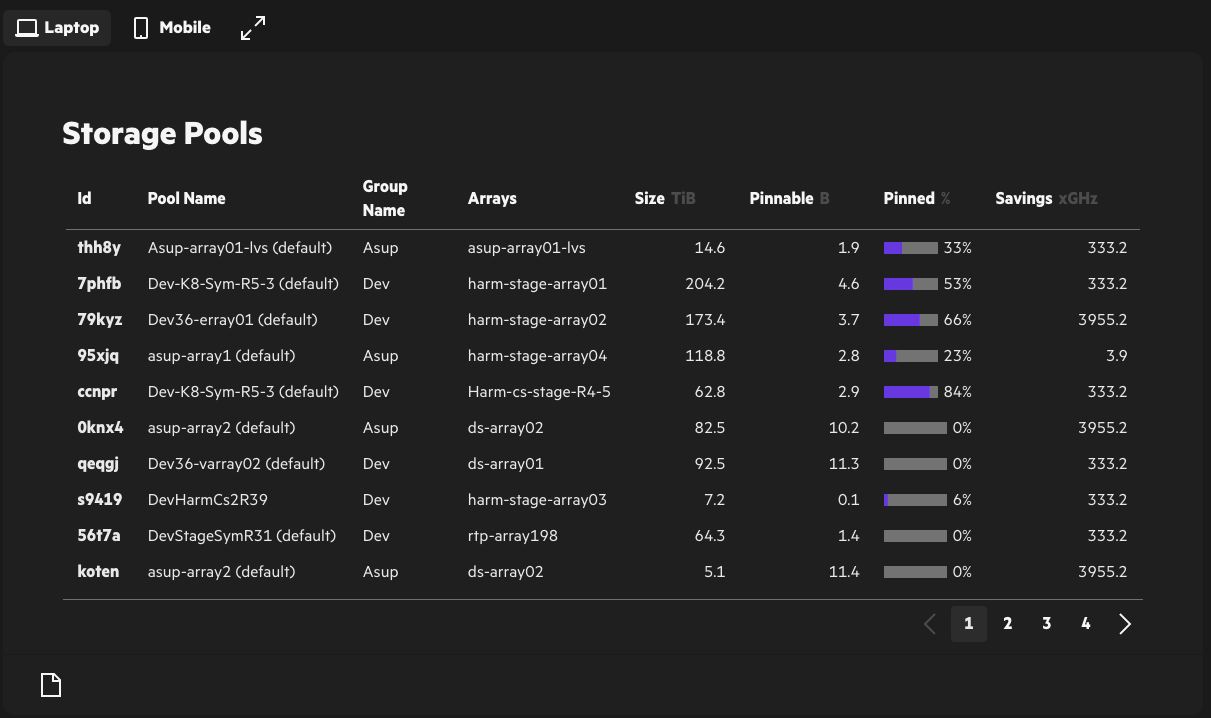This screenshot has height=718, width=1211.
Task: Click pinned progress bar showing 23%
Action: coord(911,356)
